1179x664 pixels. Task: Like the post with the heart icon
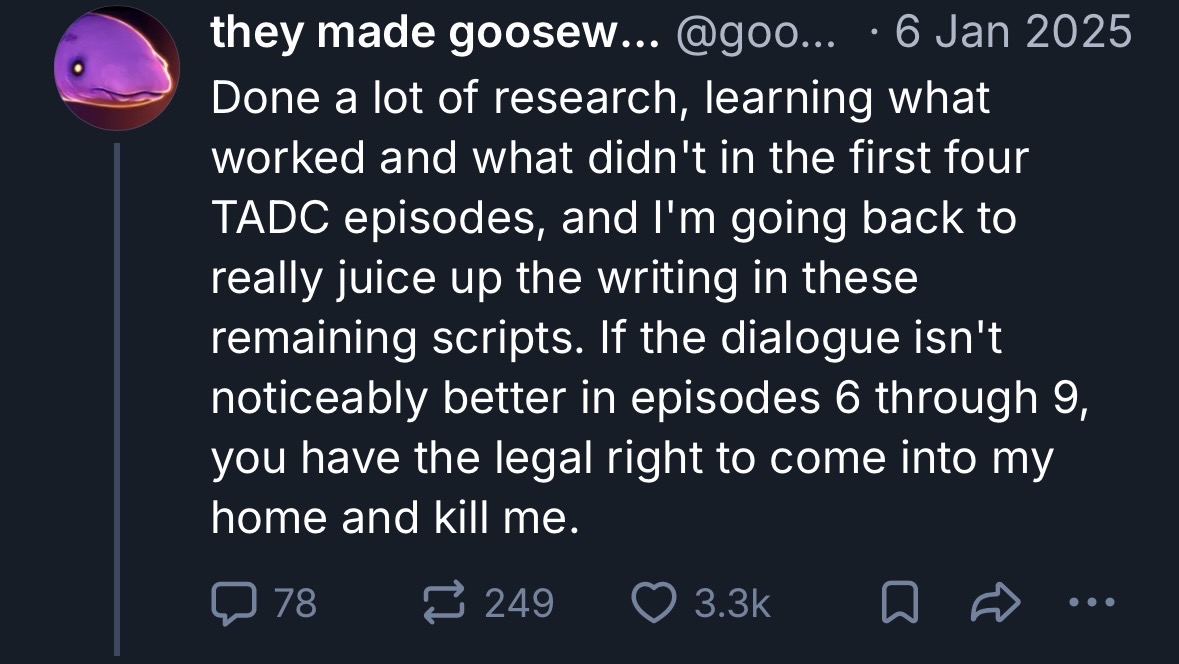[653, 603]
